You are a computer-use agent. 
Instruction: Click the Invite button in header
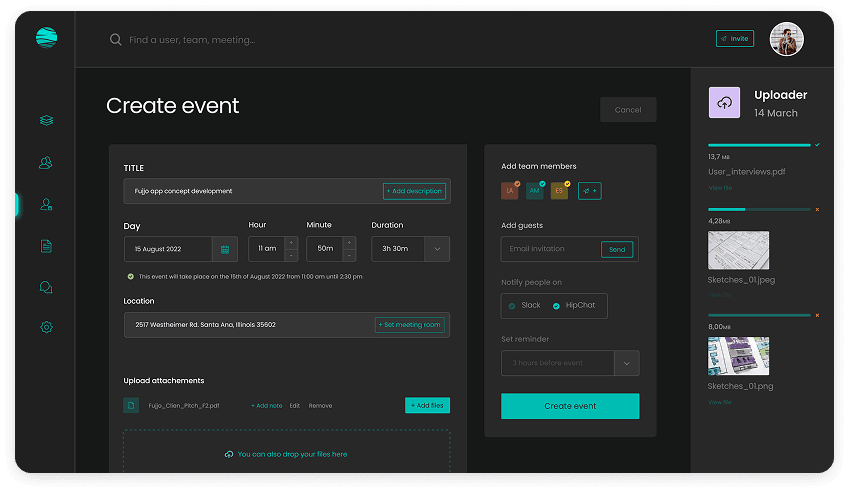coord(735,39)
